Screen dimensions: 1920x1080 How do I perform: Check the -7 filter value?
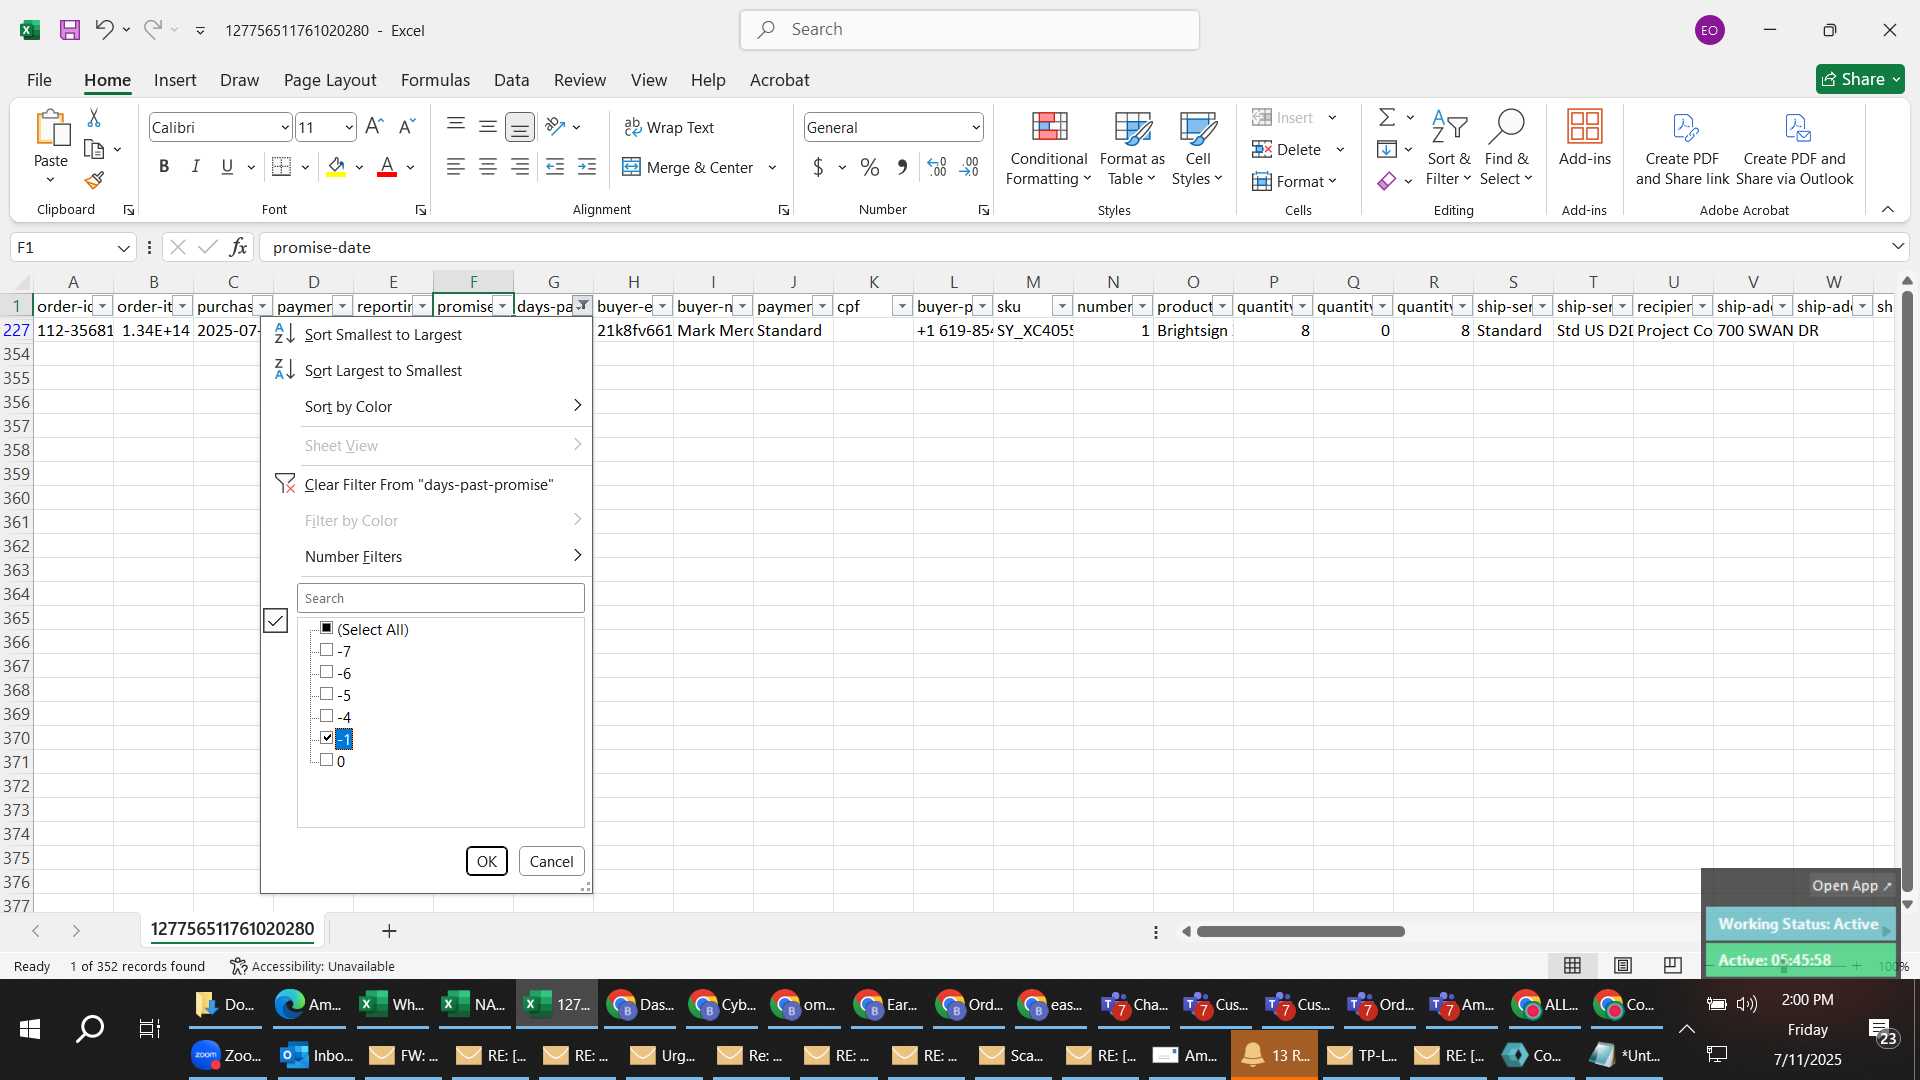point(326,650)
